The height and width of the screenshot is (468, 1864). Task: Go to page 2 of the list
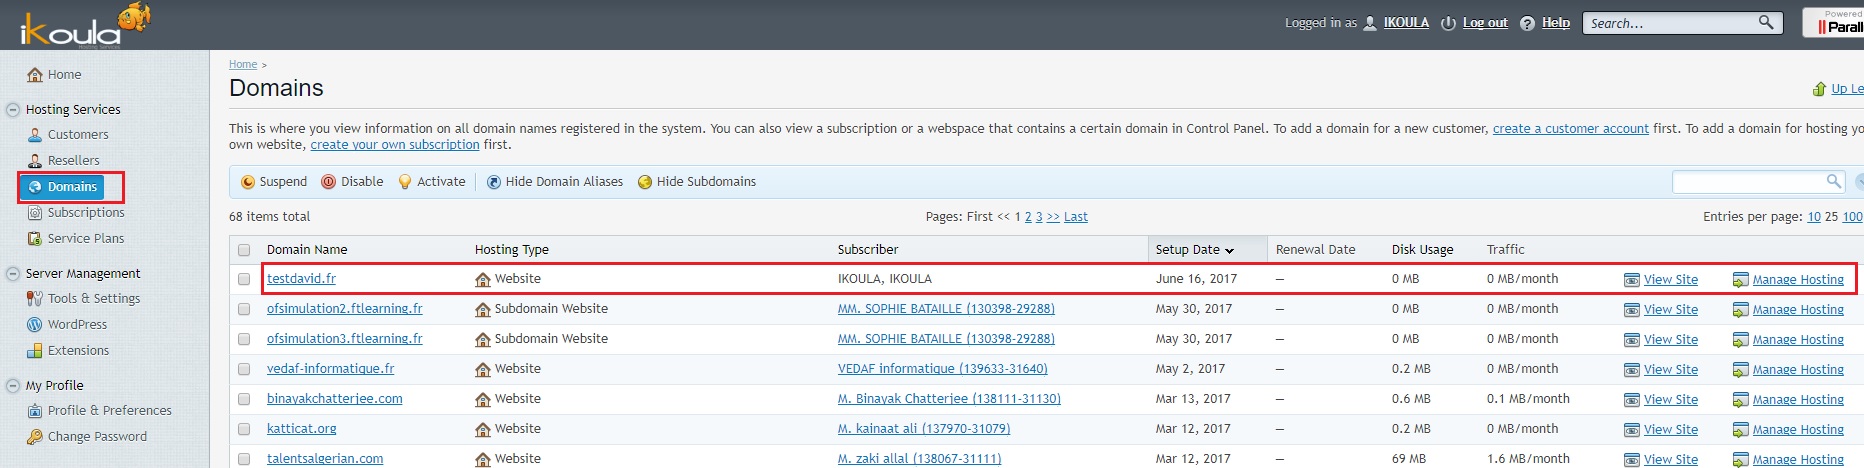pyautogui.click(x=1028, y=217)
